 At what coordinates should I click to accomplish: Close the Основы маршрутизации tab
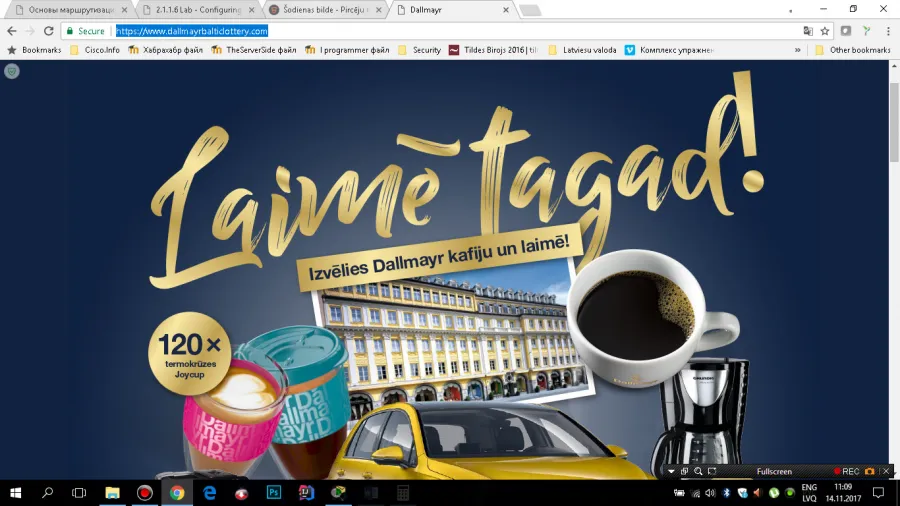(124, 10)
